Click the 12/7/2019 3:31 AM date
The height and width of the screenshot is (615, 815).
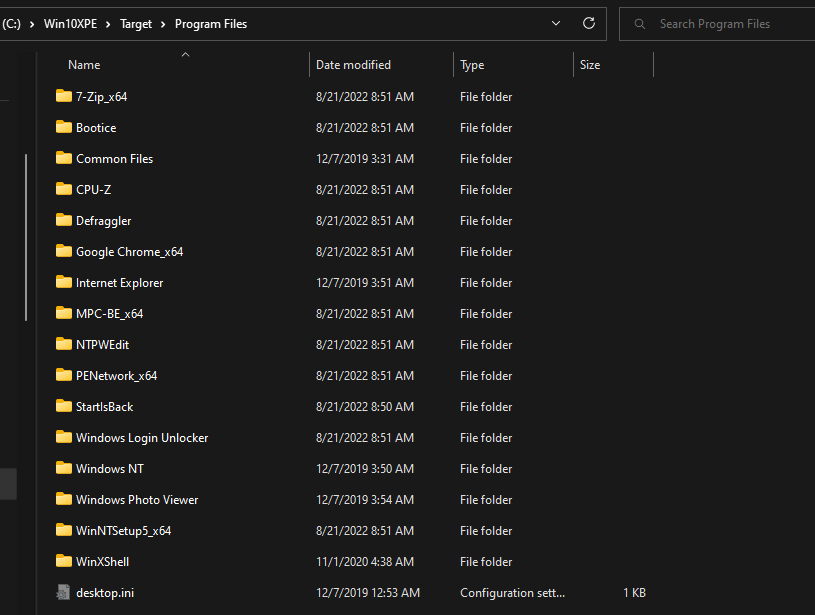click(365, 159)
